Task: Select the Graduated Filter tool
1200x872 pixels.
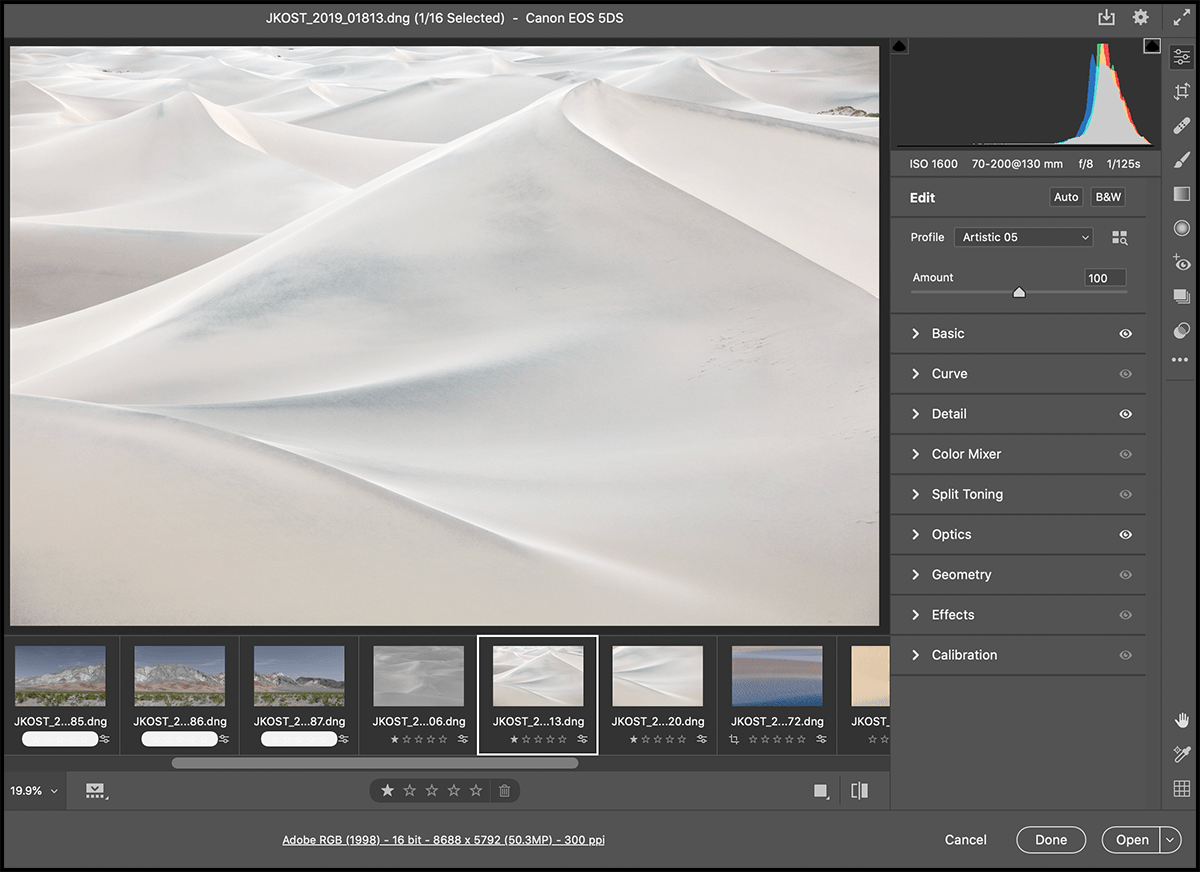Action: (1181, 194)
